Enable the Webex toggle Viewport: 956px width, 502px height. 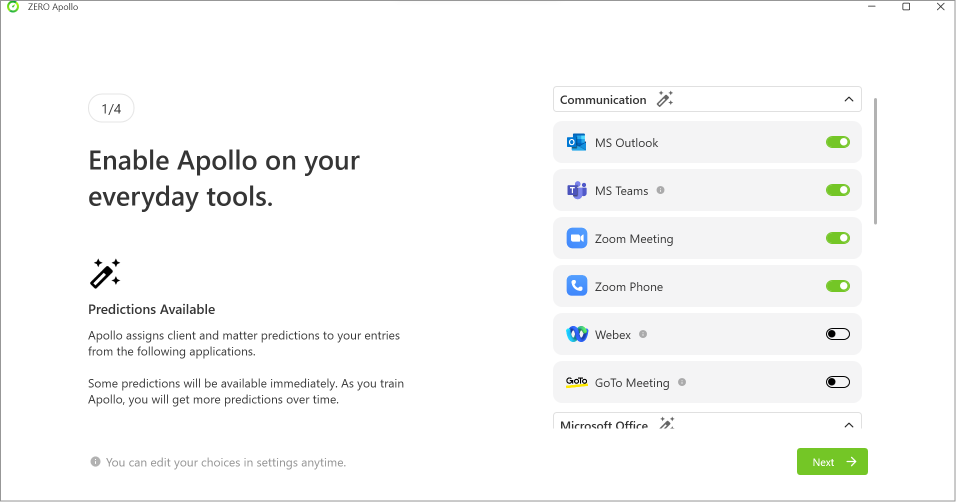837,335
